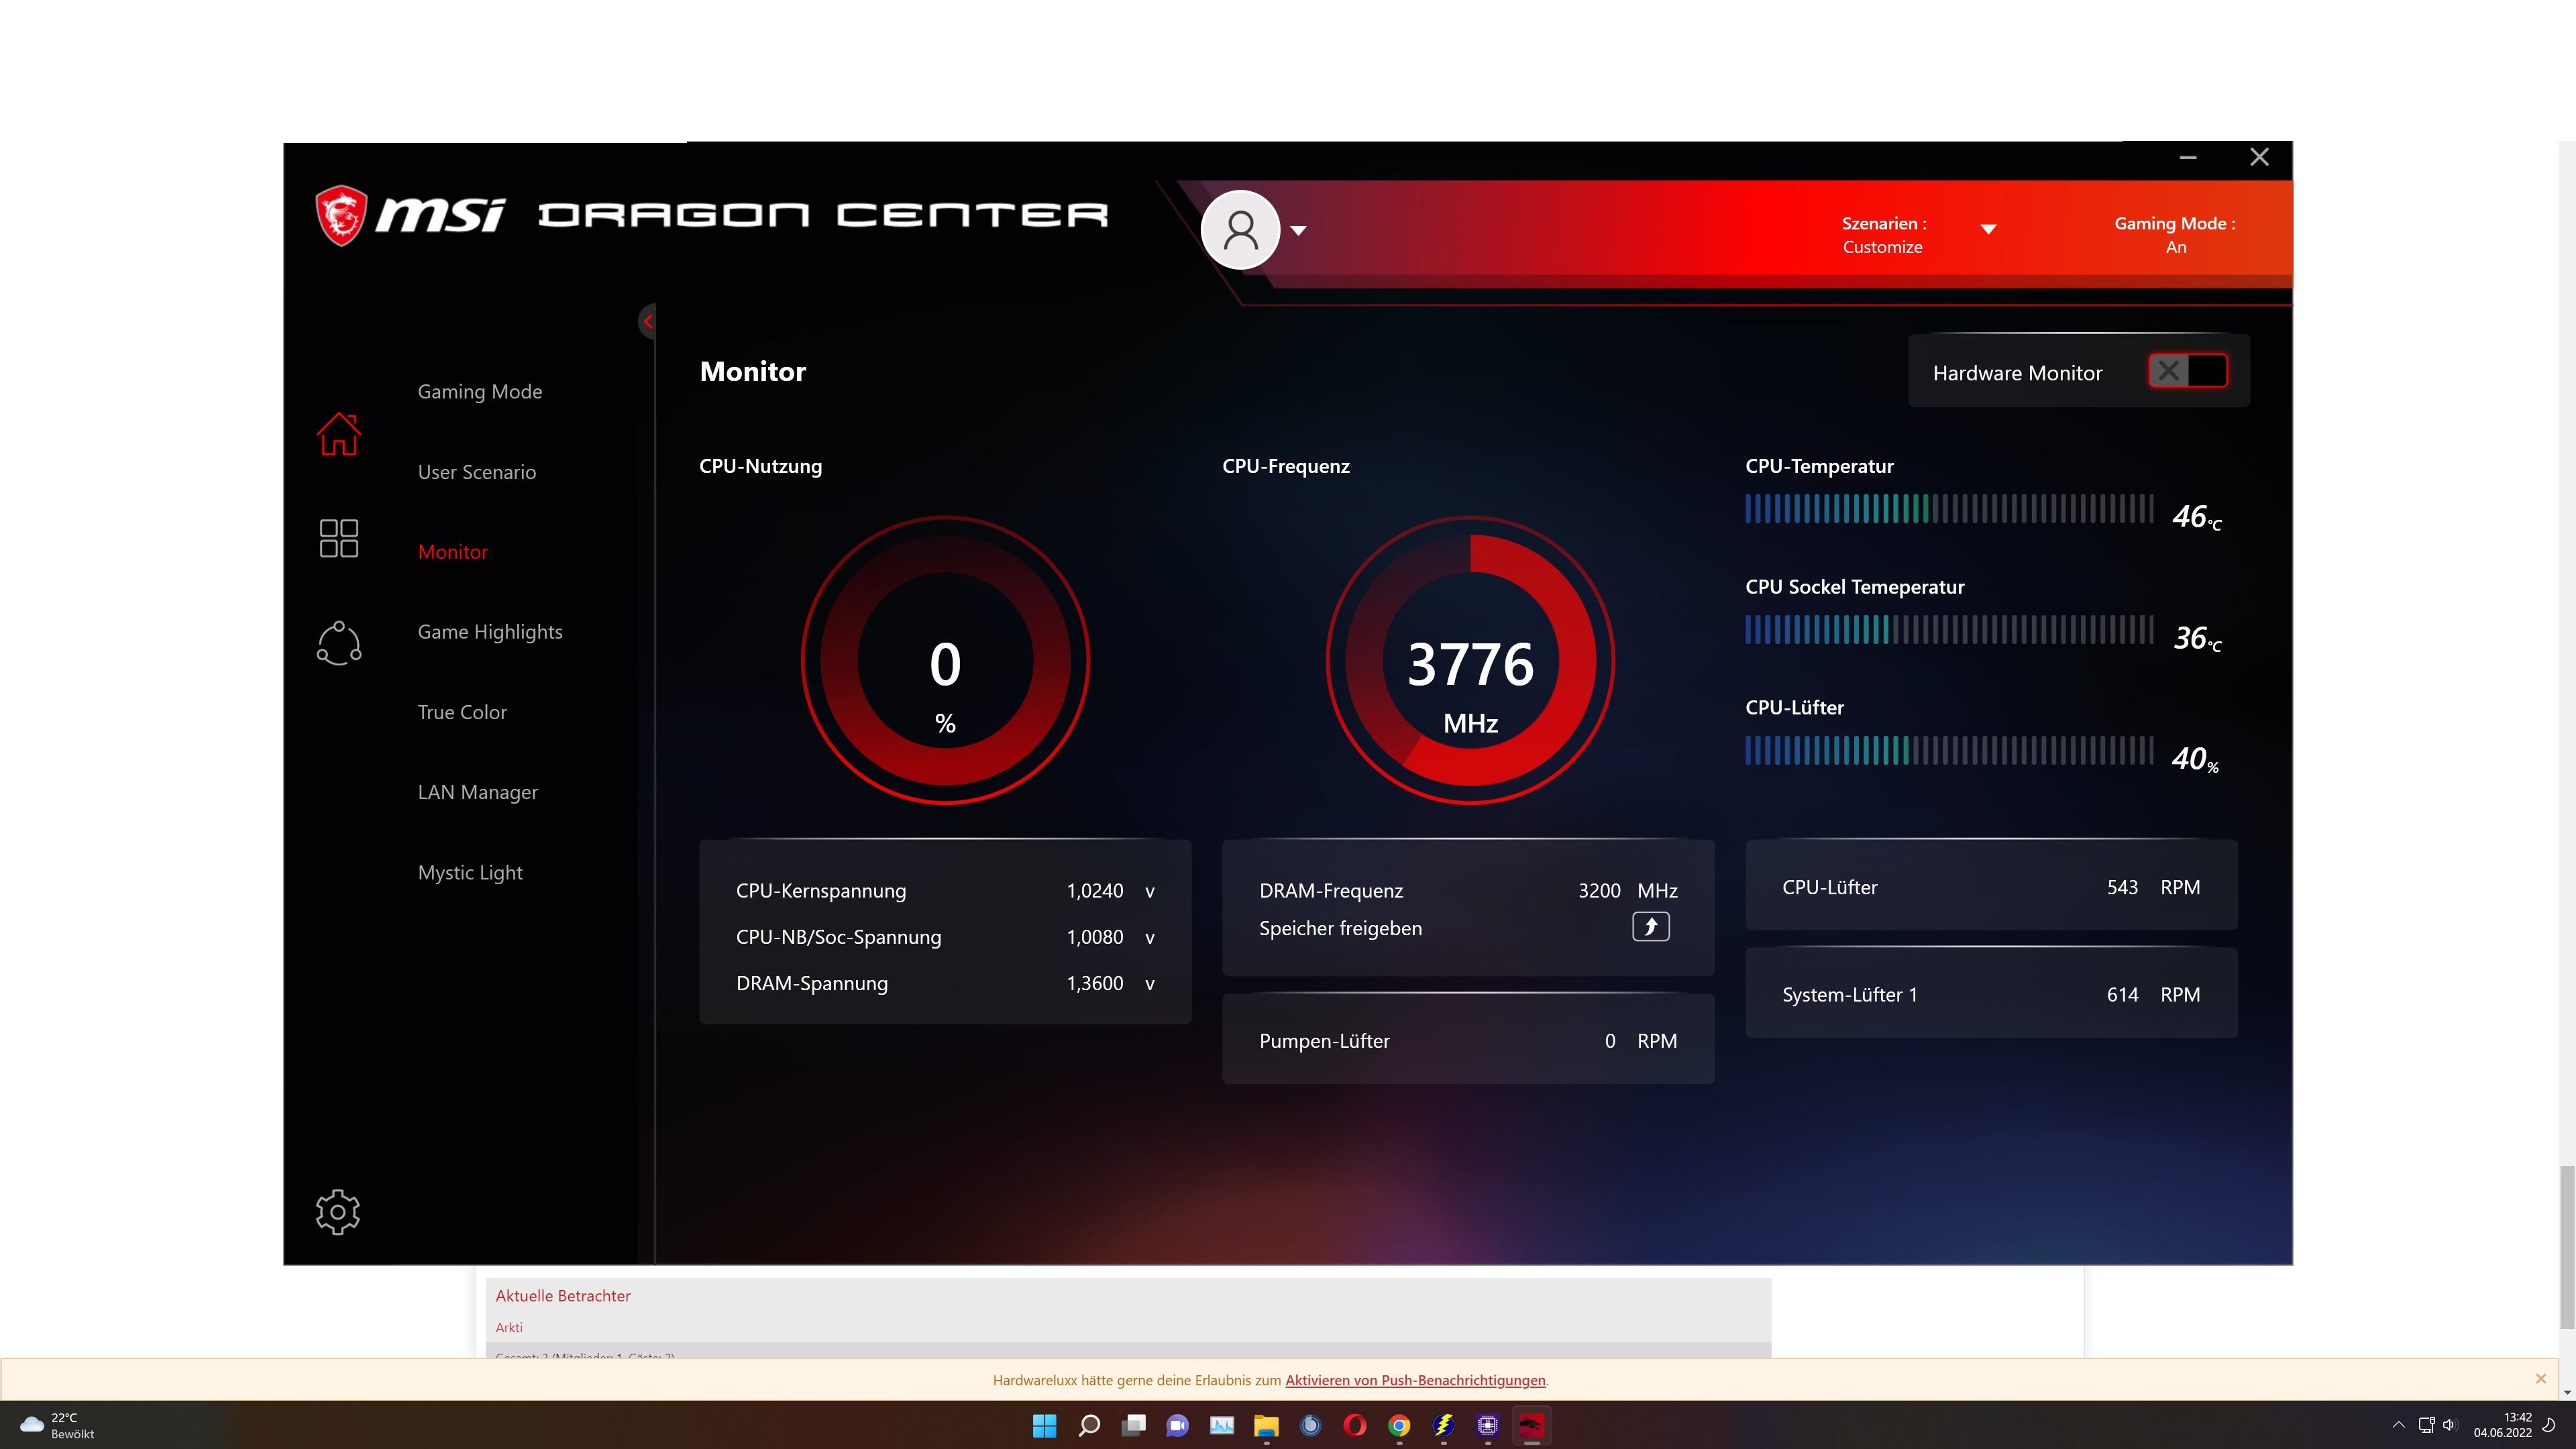Dismiss the push notification banner
Screen dimensions: 2576x1449
coord(2540,1378)
